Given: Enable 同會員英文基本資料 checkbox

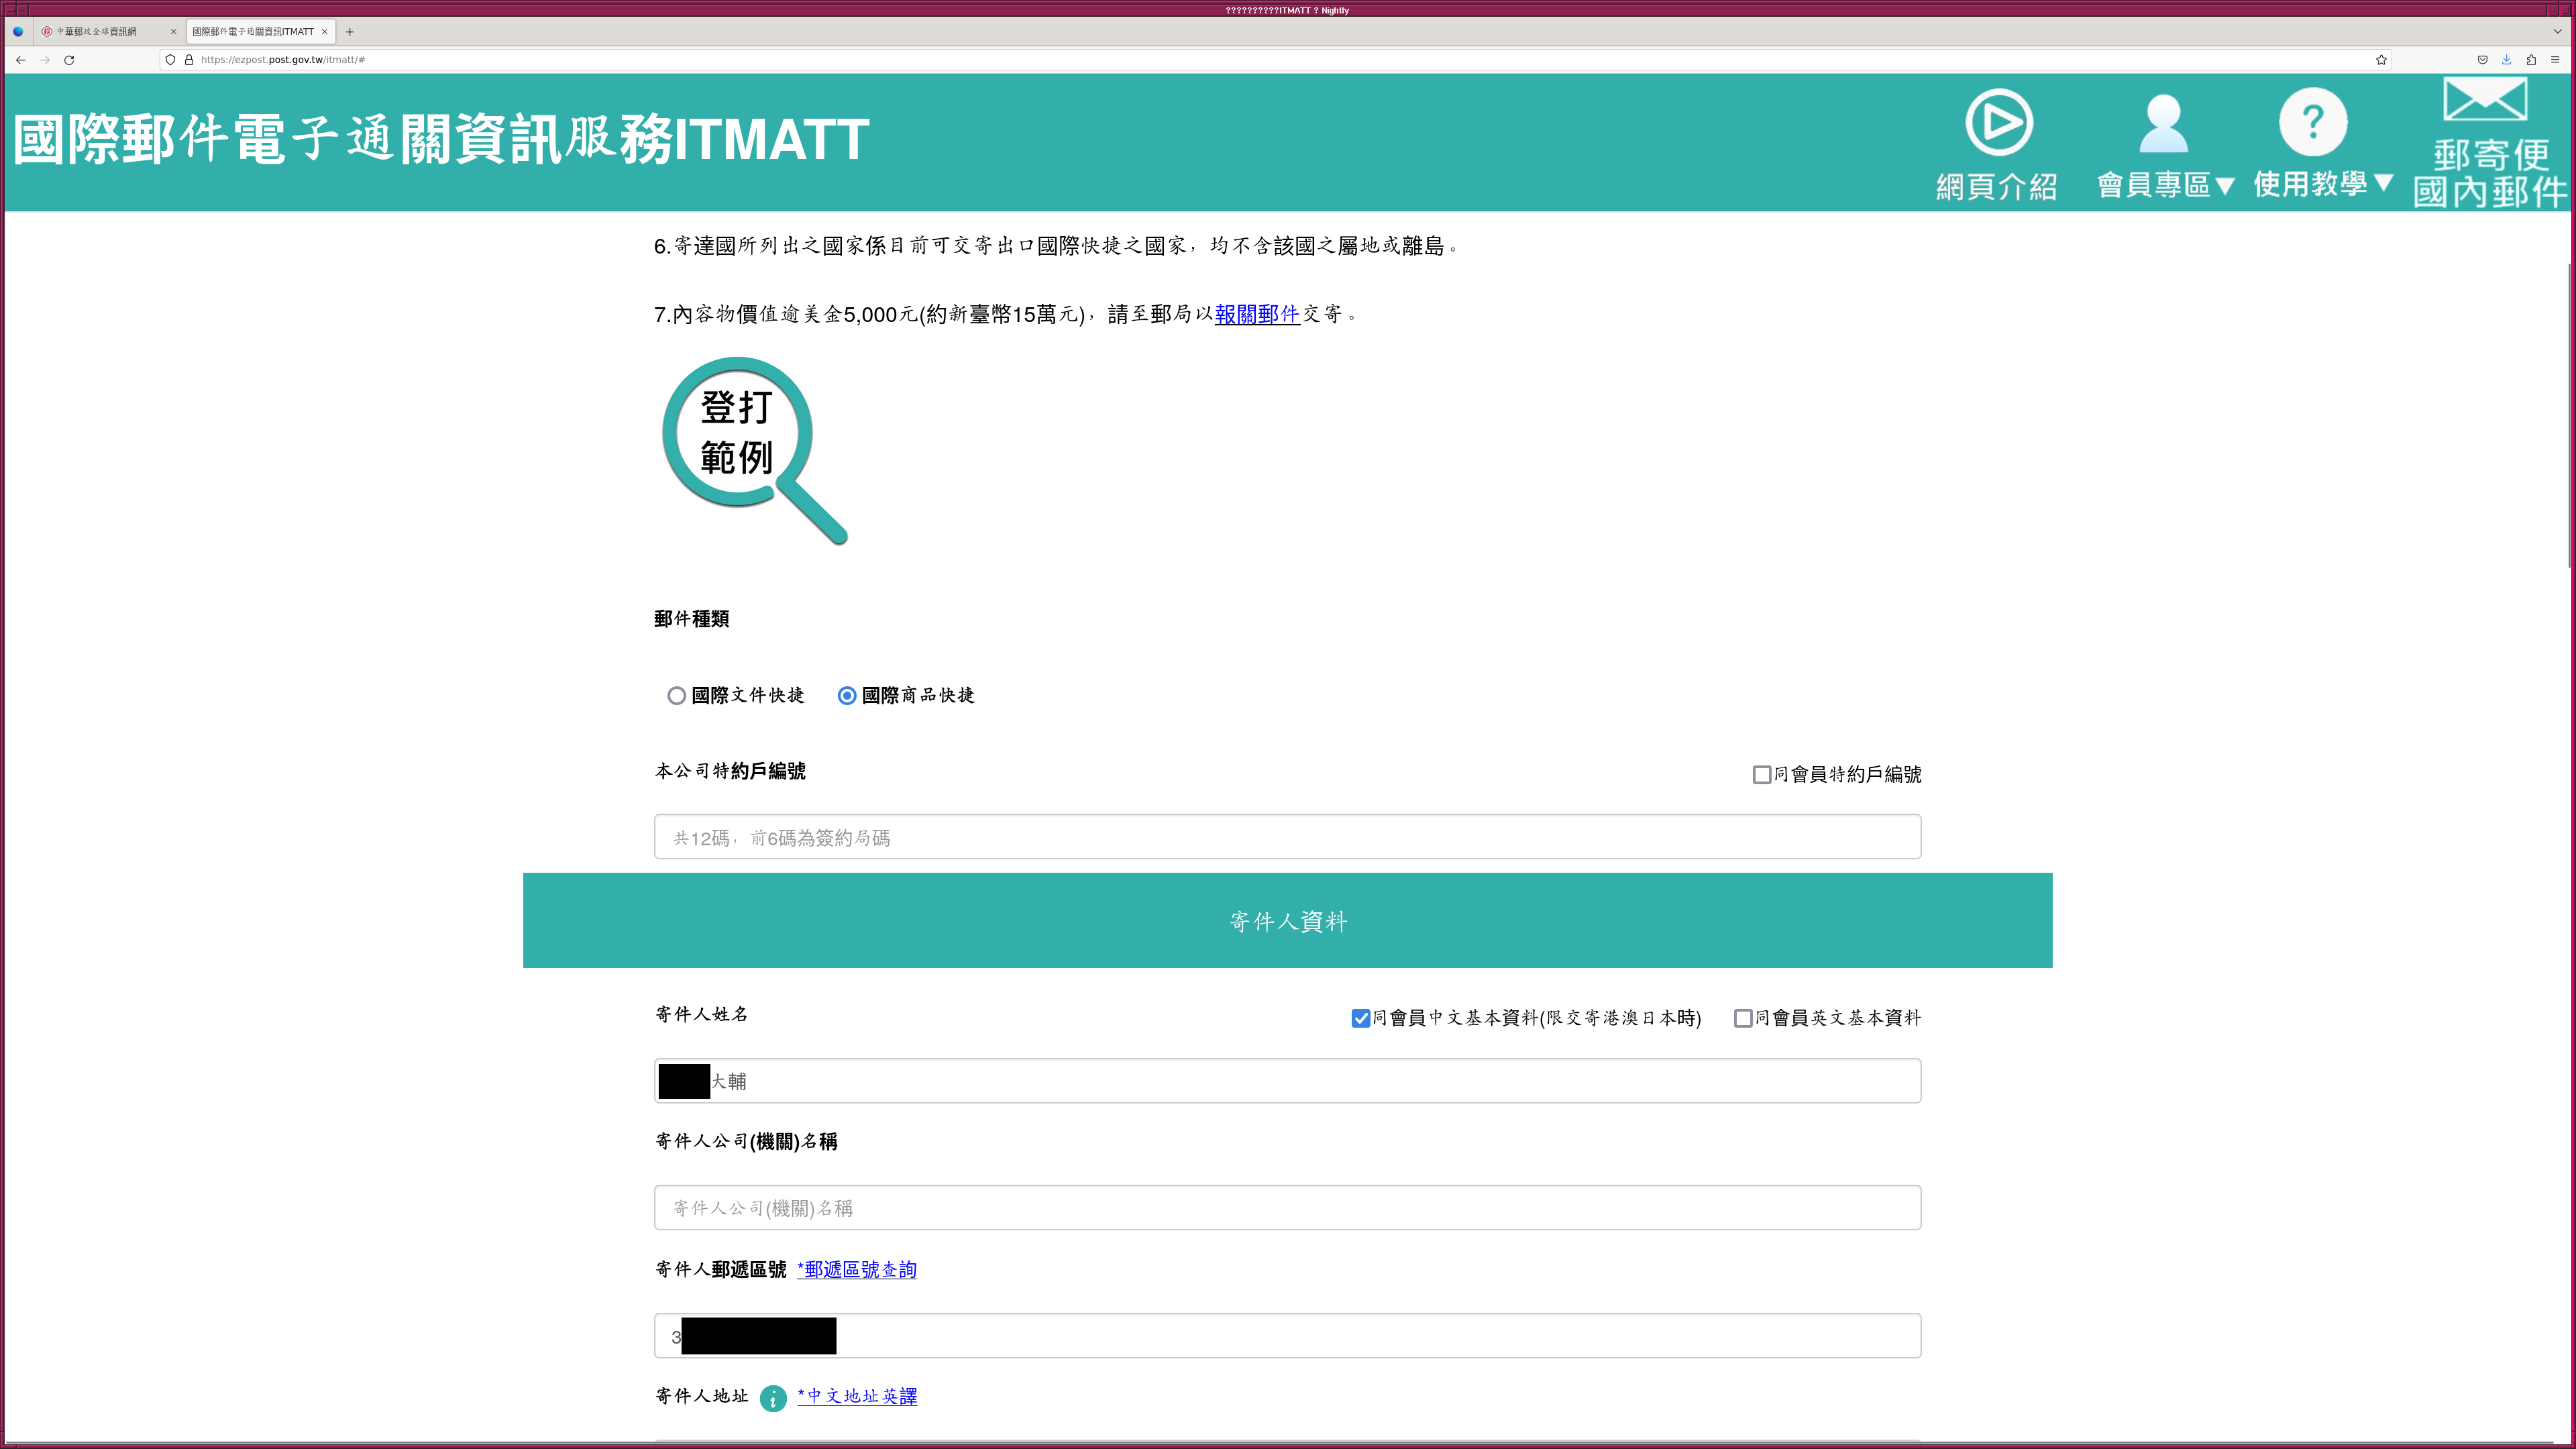Looking at the screenshot, I should [x=1743, y=1018].
